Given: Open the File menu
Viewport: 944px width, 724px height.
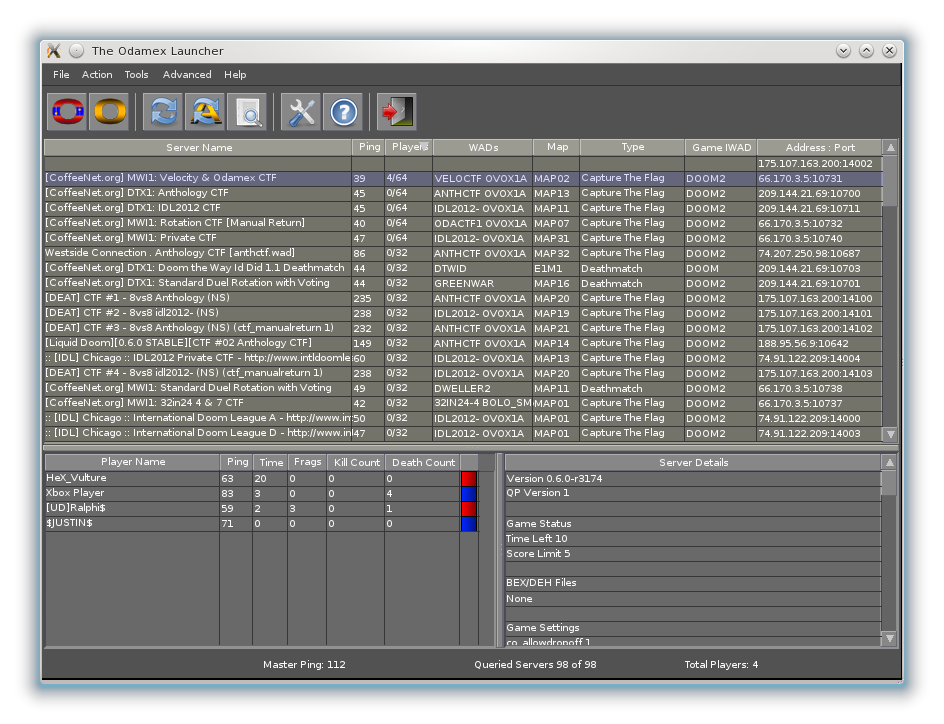Looking at the screenshot, I should pyautogui.click(x=61, y=75).
